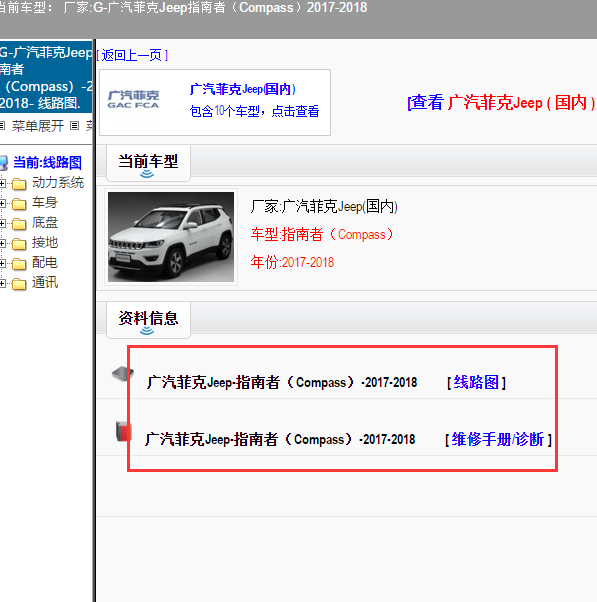
Task: Click top bar 当前车型 header text
Action: pos(183,7)
